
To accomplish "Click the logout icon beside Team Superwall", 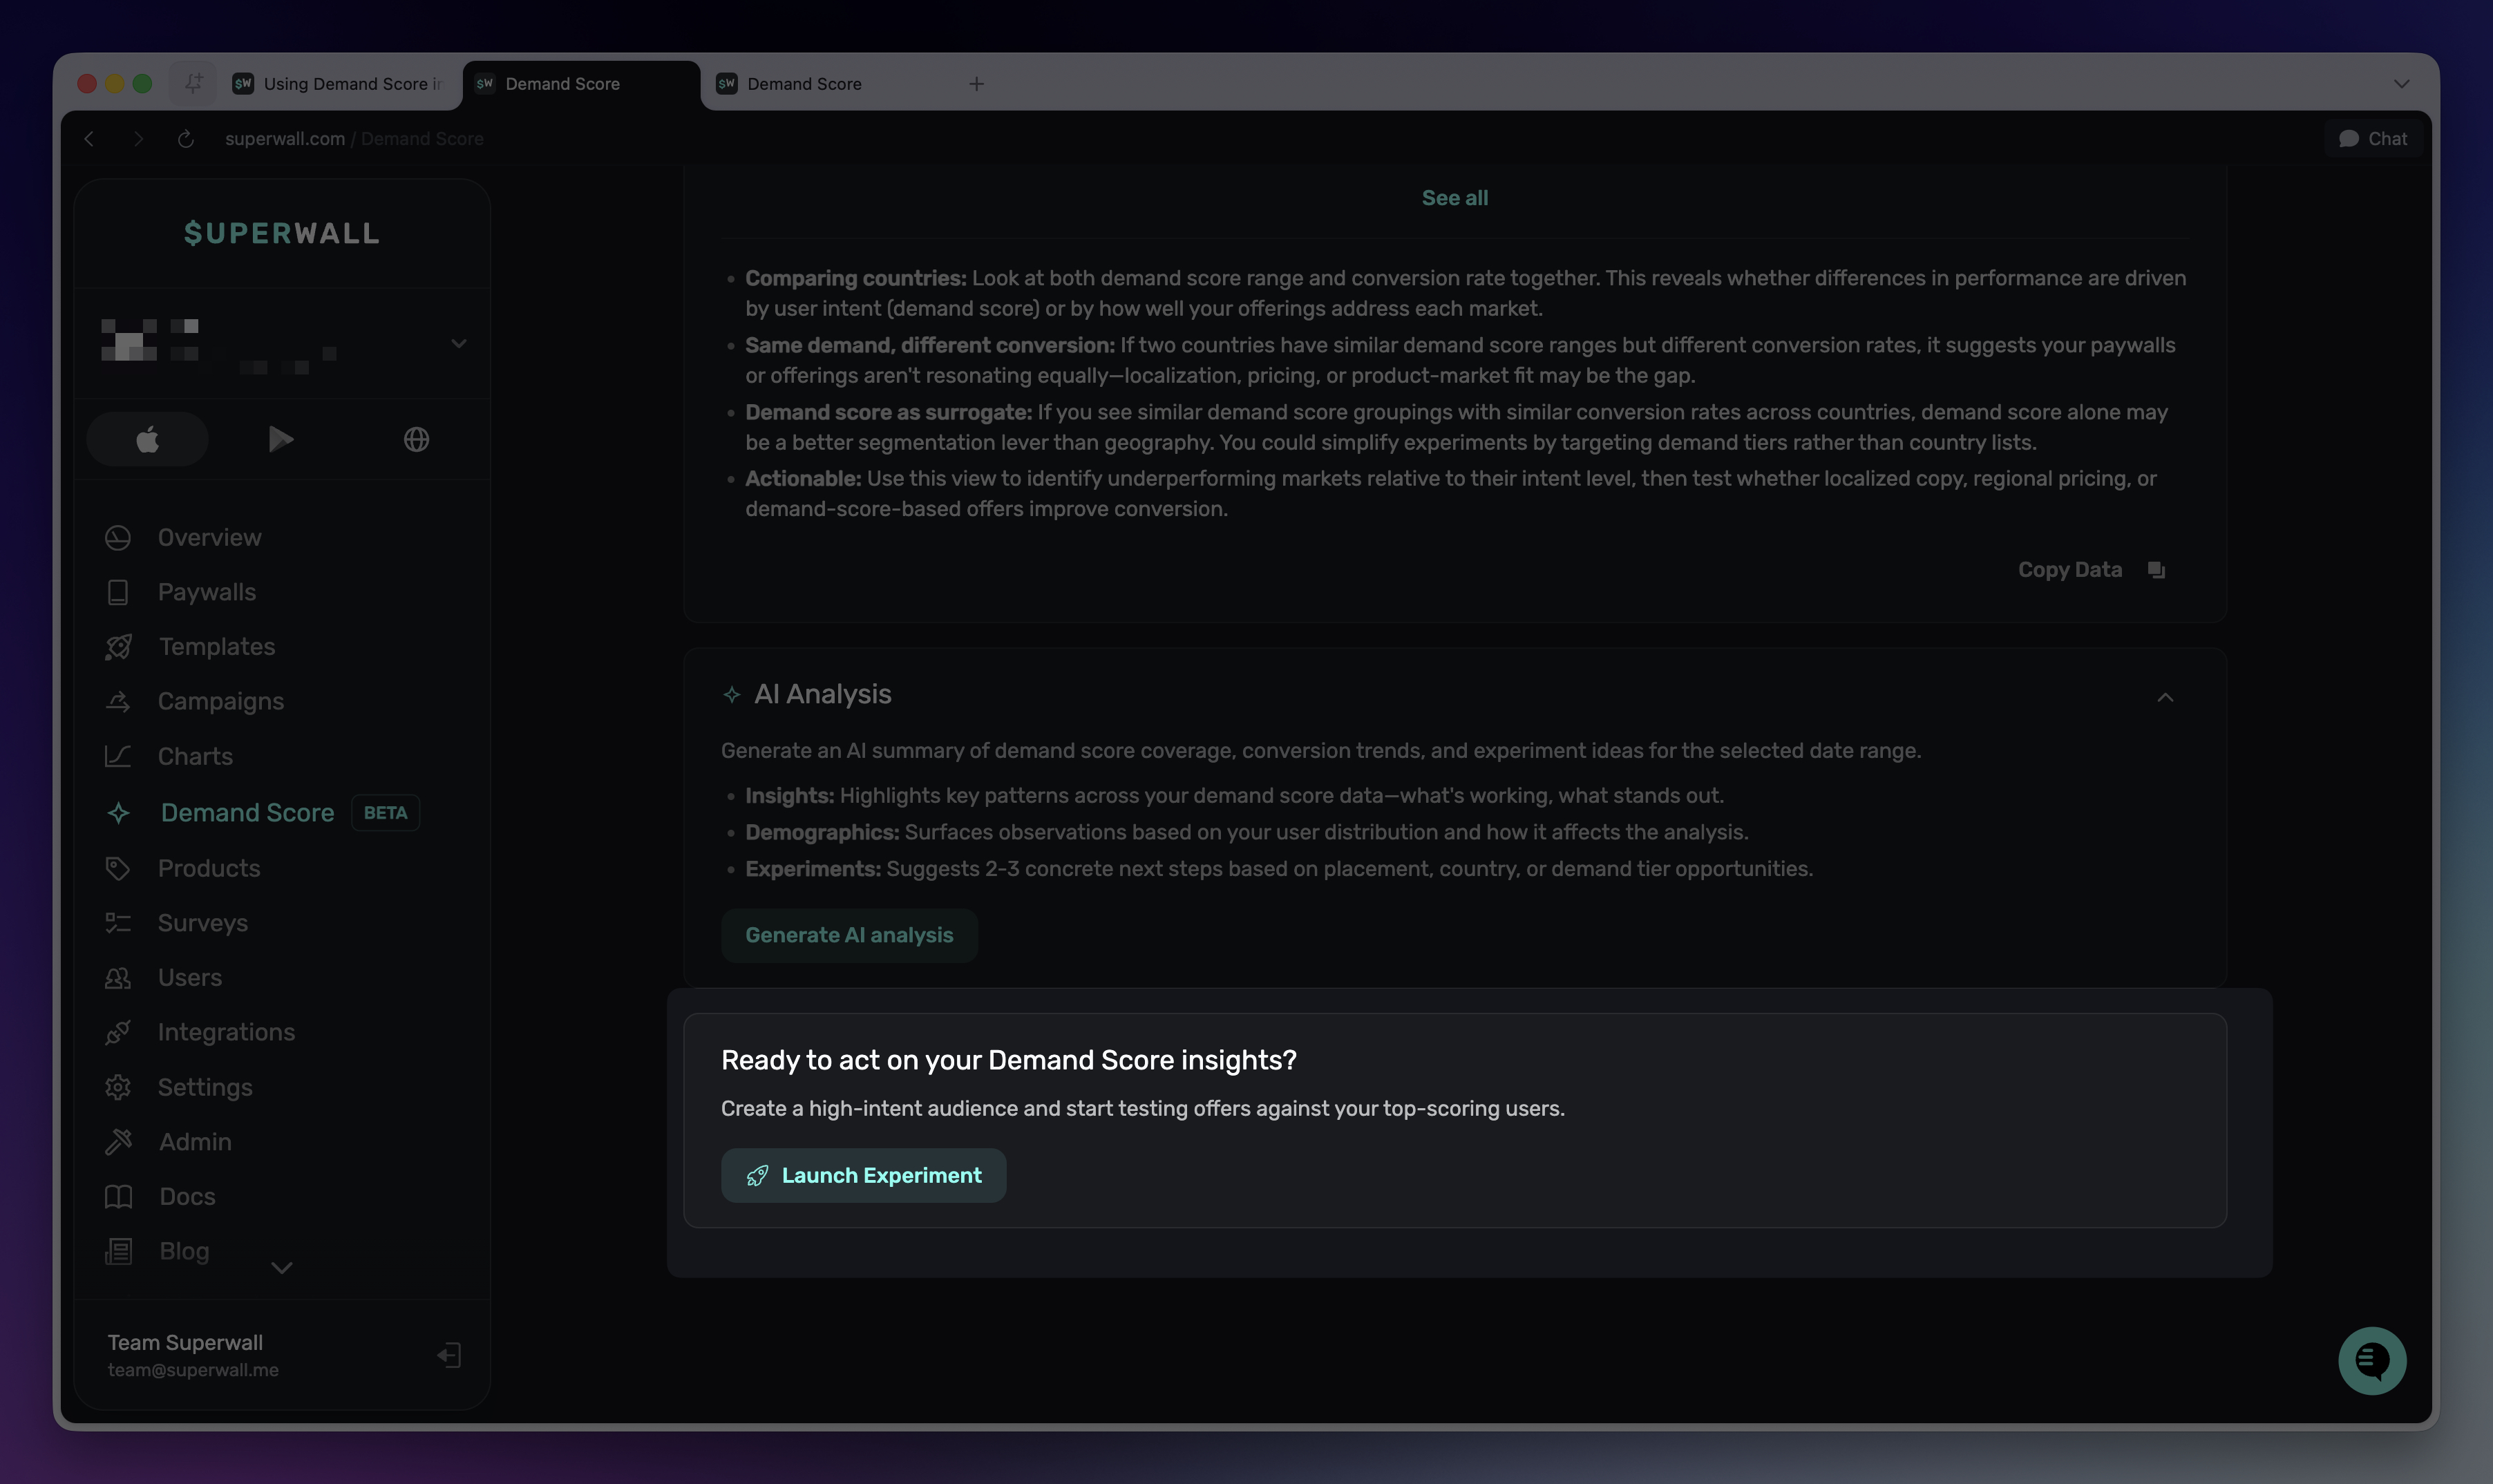I will coord(449,1355).
